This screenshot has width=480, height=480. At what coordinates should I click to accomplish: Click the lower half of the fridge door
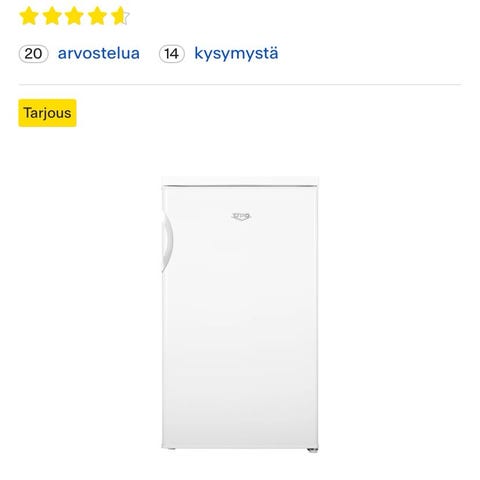click(x=240, y=382)
